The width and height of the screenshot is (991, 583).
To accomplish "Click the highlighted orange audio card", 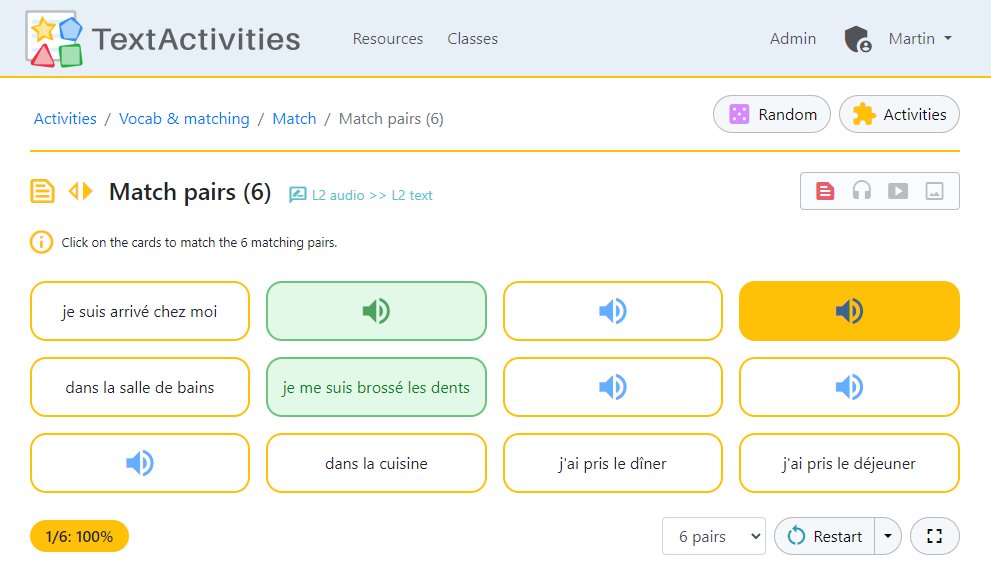I will [x=849, y=311].
